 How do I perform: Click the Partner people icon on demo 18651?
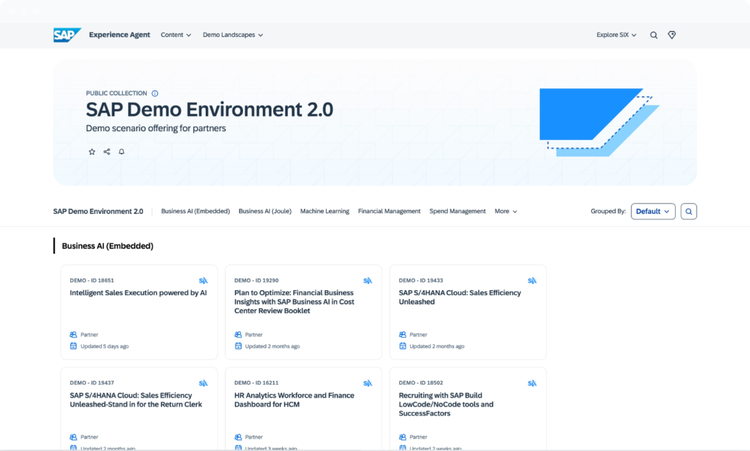[73, 335]
